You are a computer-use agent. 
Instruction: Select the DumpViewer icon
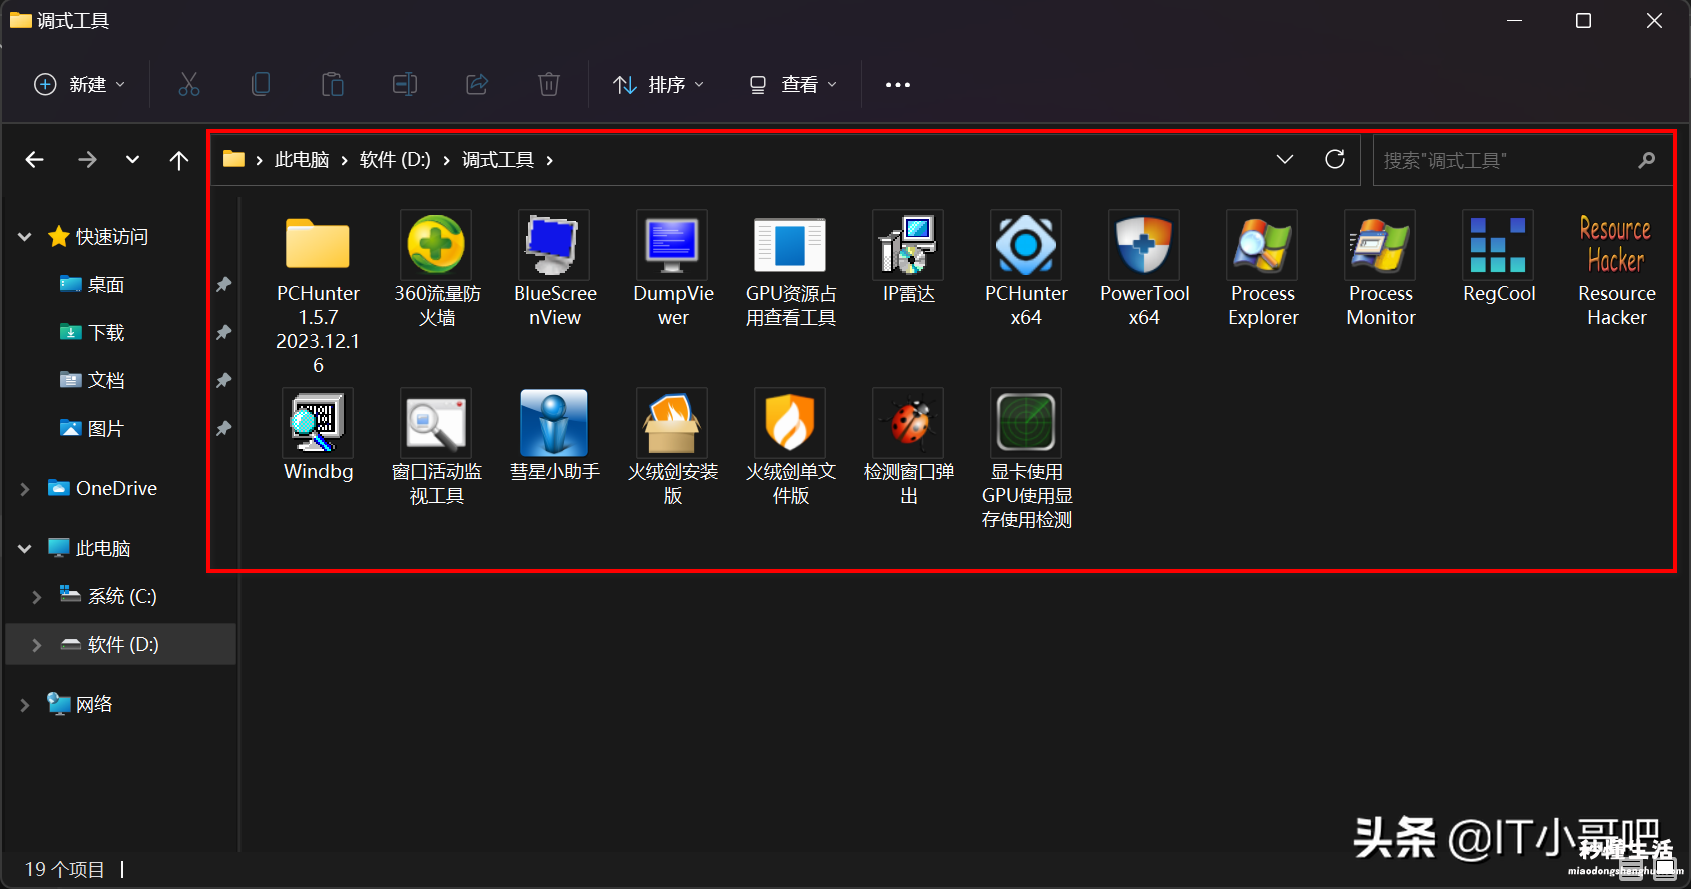pos(672,245)
